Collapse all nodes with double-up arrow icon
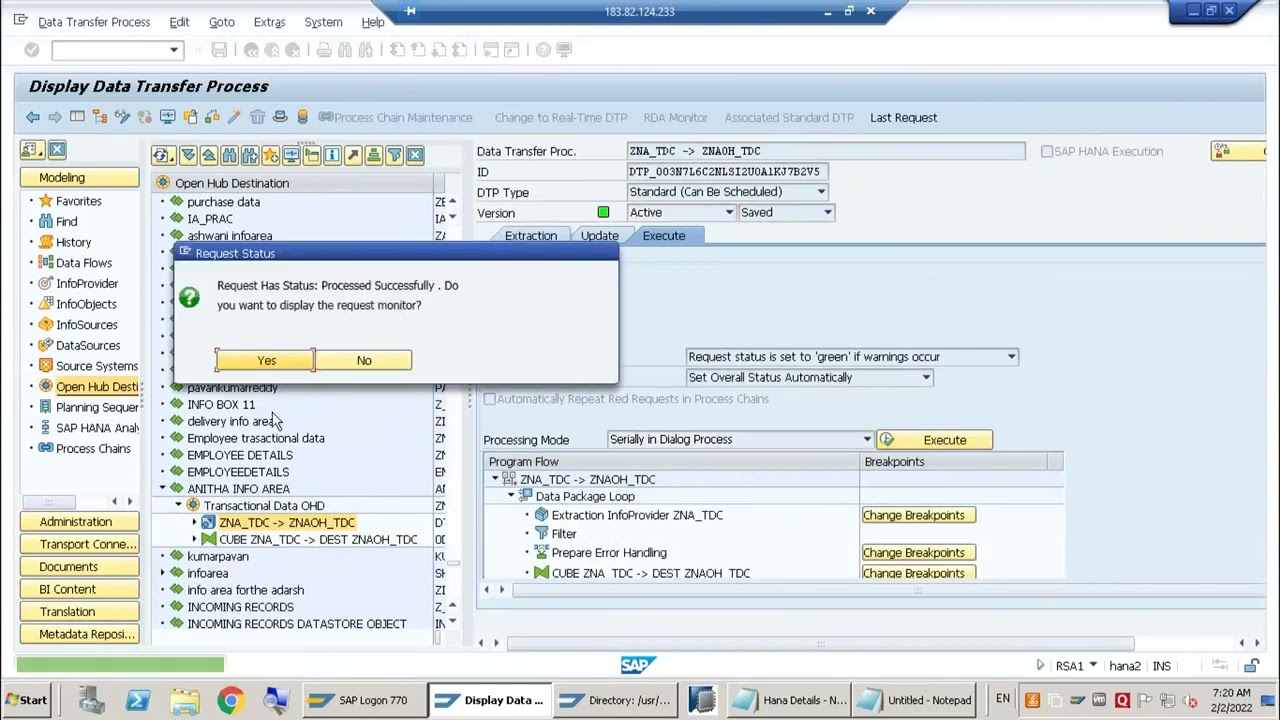Image resolution: width=1280 pixels, height=720 pixels. pyautogui.click(x=208, y=155)
